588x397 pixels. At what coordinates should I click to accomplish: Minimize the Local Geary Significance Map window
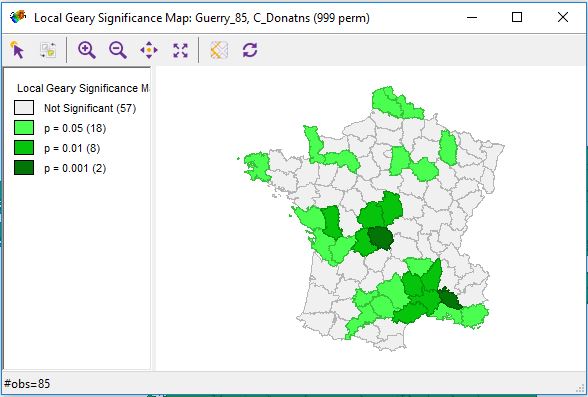(472, 17)
